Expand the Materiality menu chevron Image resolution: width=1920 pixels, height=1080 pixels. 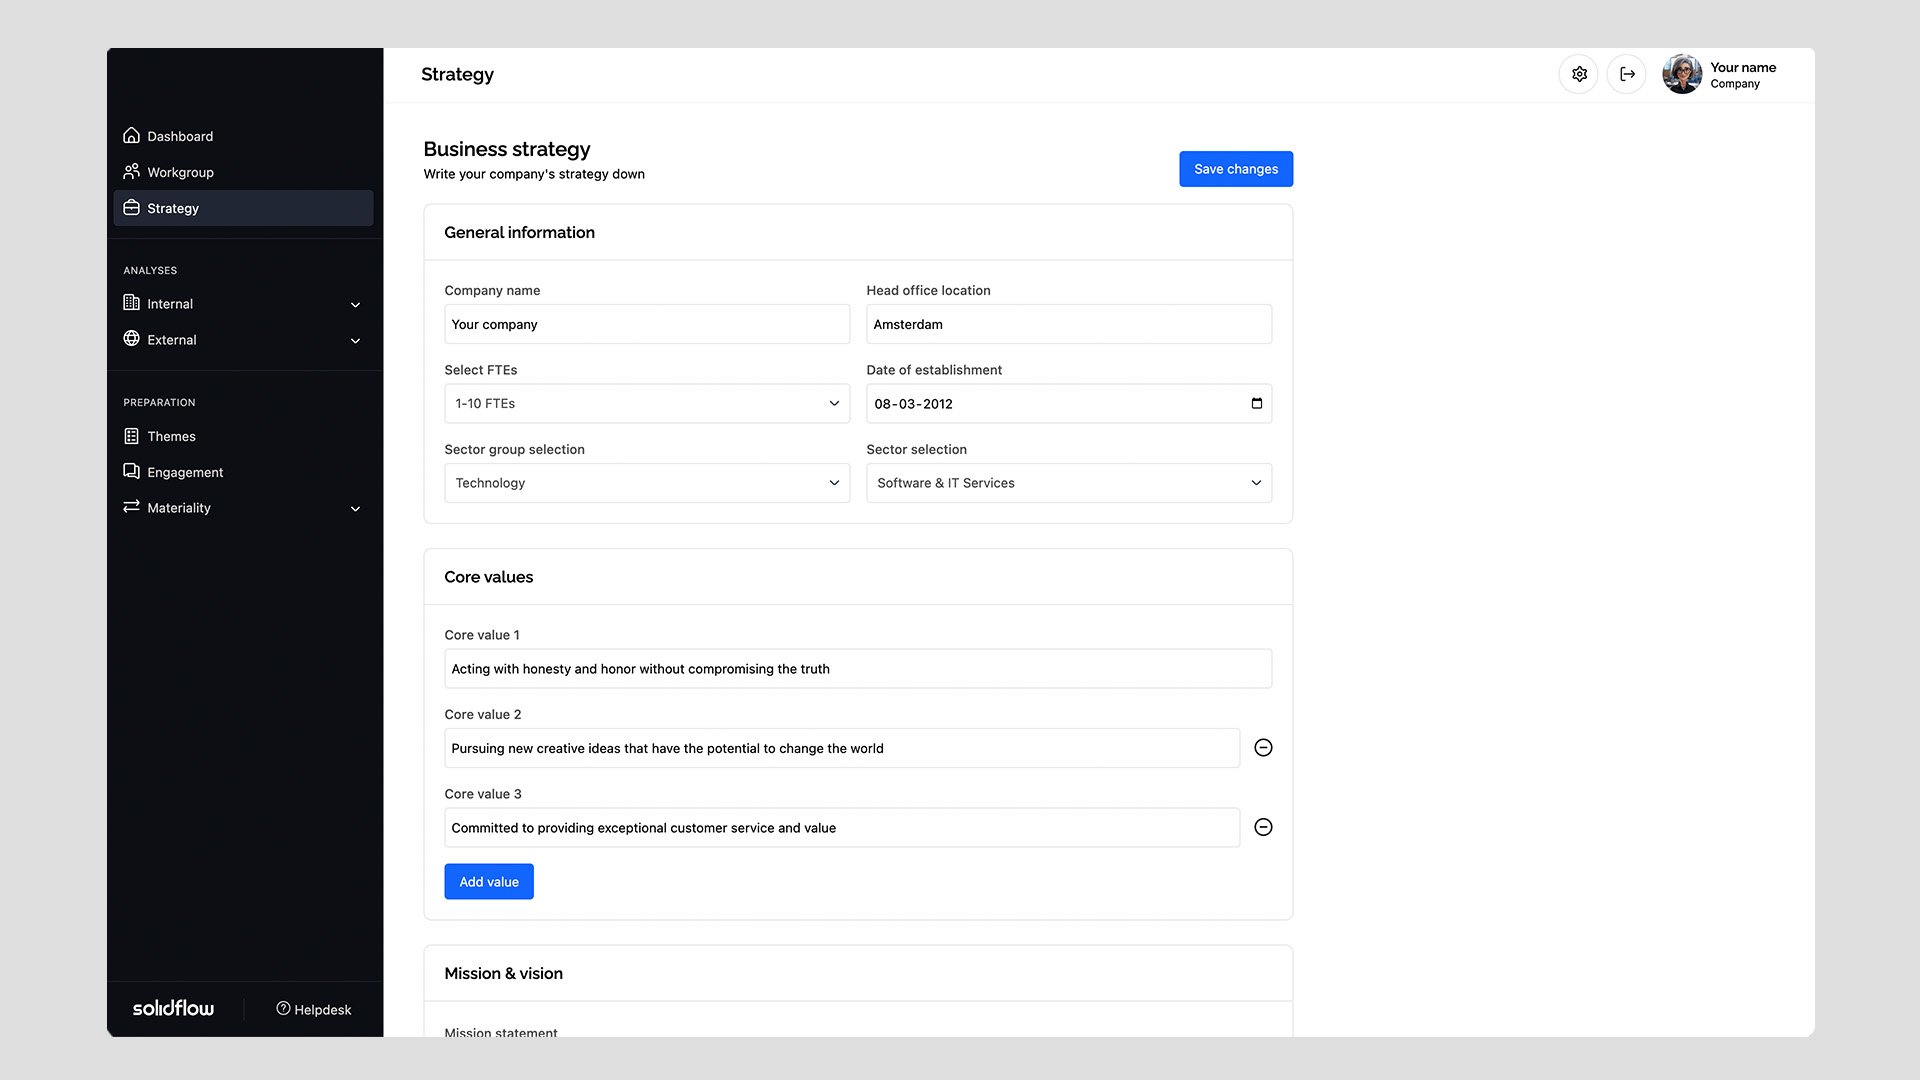(355, 508)
